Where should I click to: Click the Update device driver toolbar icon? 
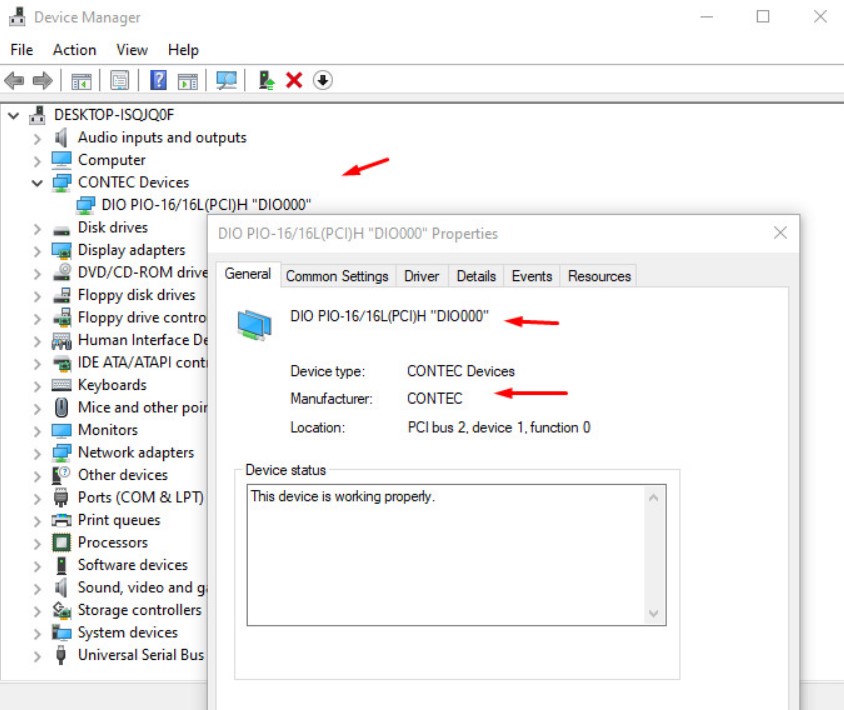pos(266,80)
